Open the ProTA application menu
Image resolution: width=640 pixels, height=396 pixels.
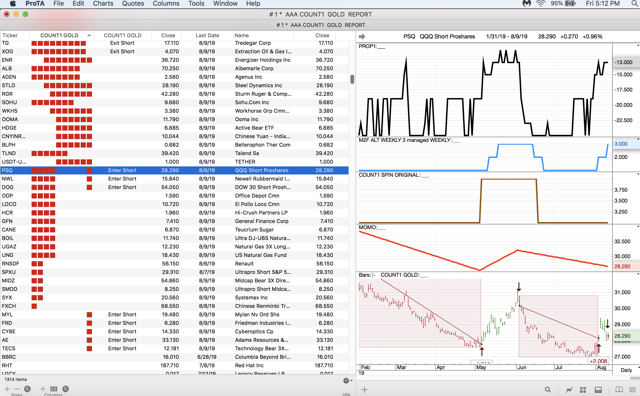point(35,3)
